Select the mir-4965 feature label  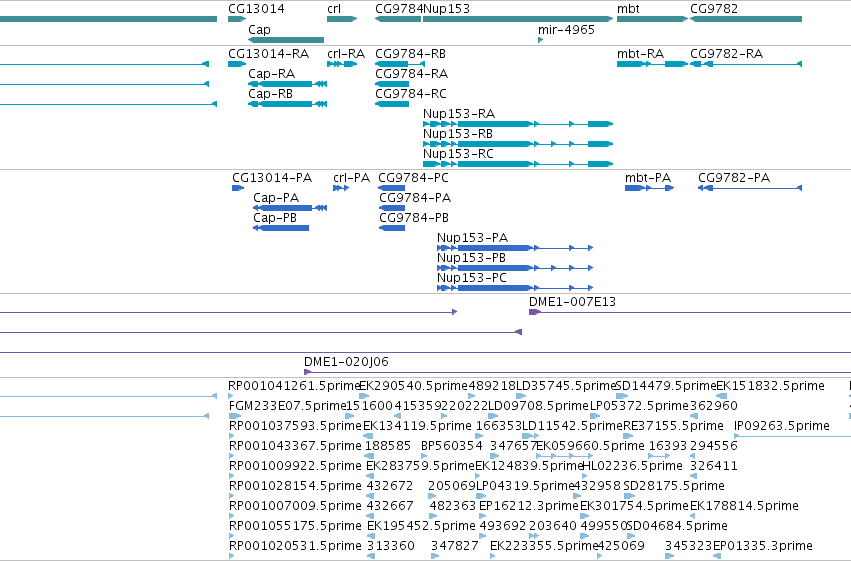[x=566, y=30]
